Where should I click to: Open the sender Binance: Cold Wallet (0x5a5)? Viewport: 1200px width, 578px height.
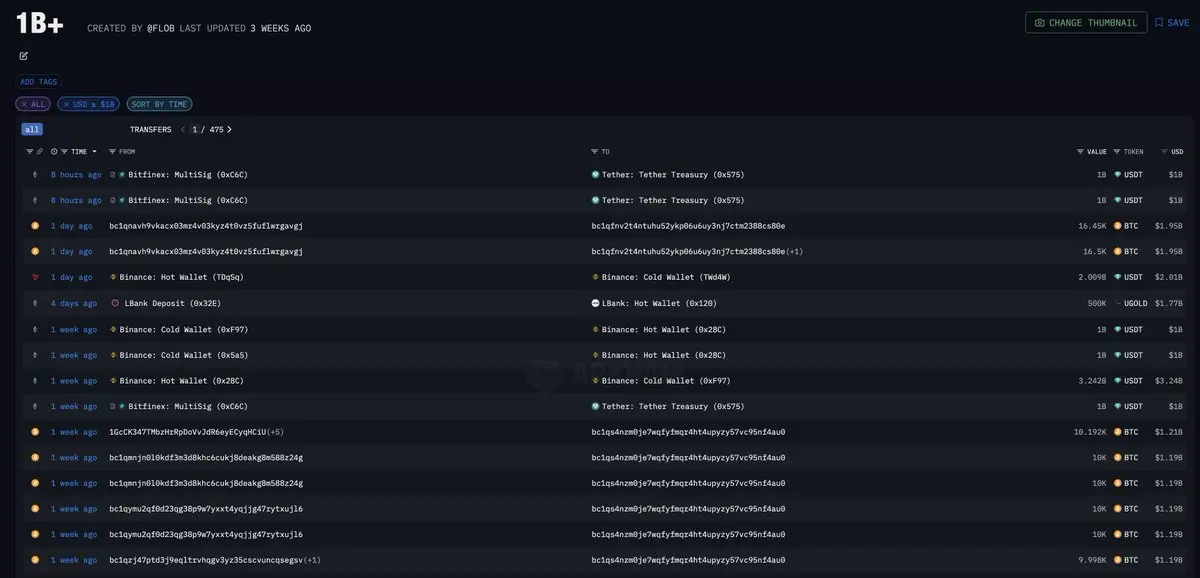point(184,355)
